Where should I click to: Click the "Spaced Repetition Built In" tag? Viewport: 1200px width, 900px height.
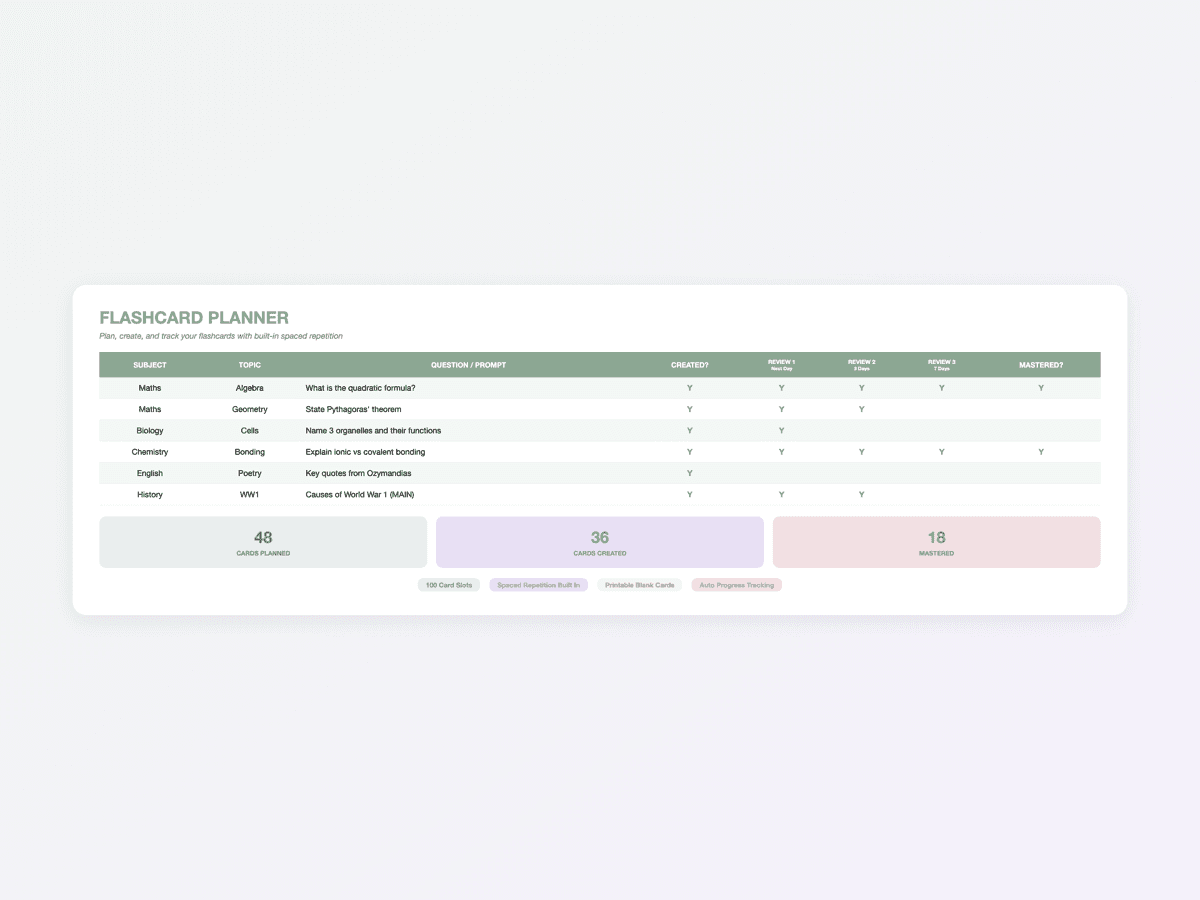538,585
